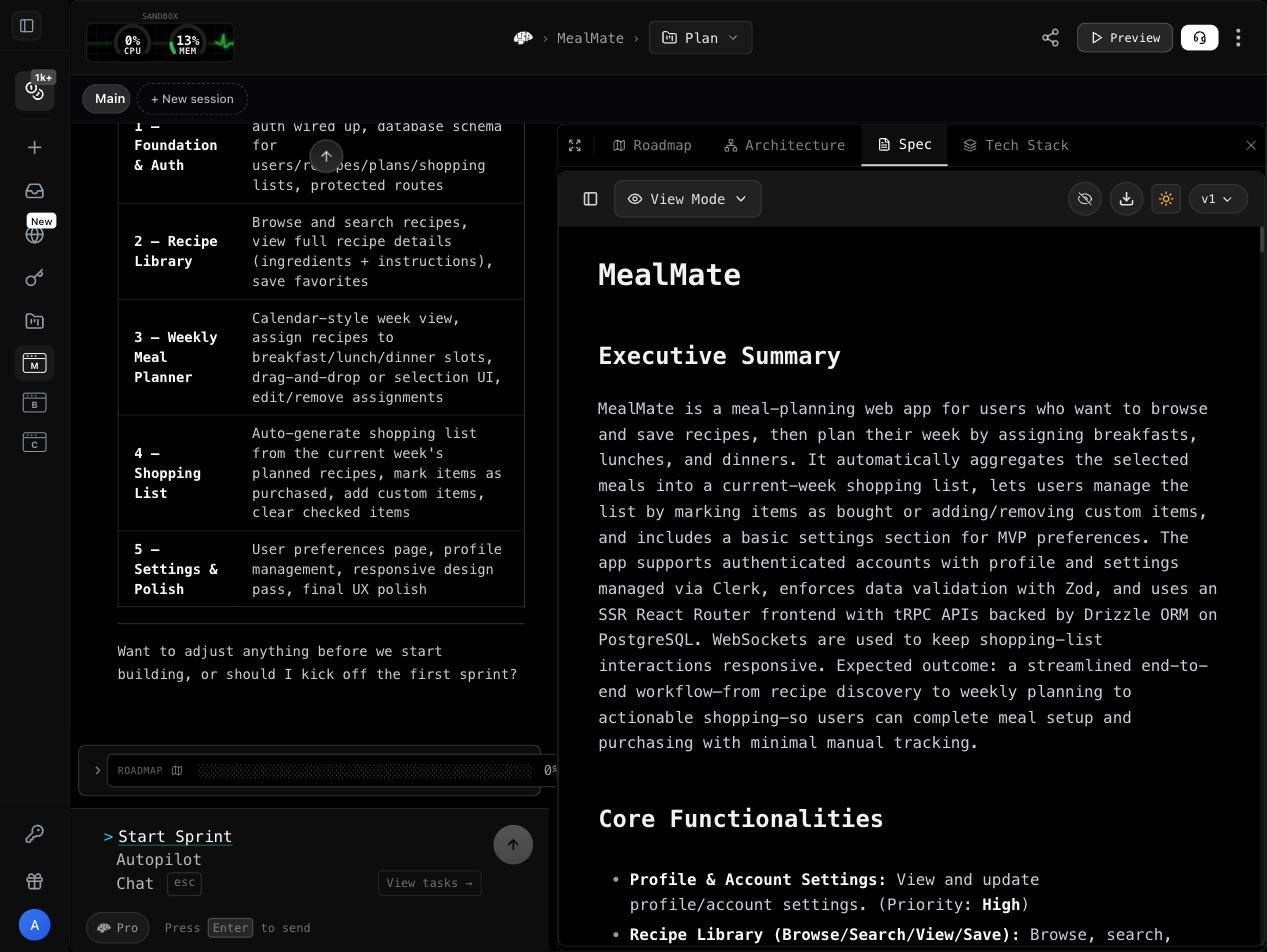The width and height of the screenshot is (1267, 952).
Task: Open the gift box icon in sidebar
Action: (34, 881)
